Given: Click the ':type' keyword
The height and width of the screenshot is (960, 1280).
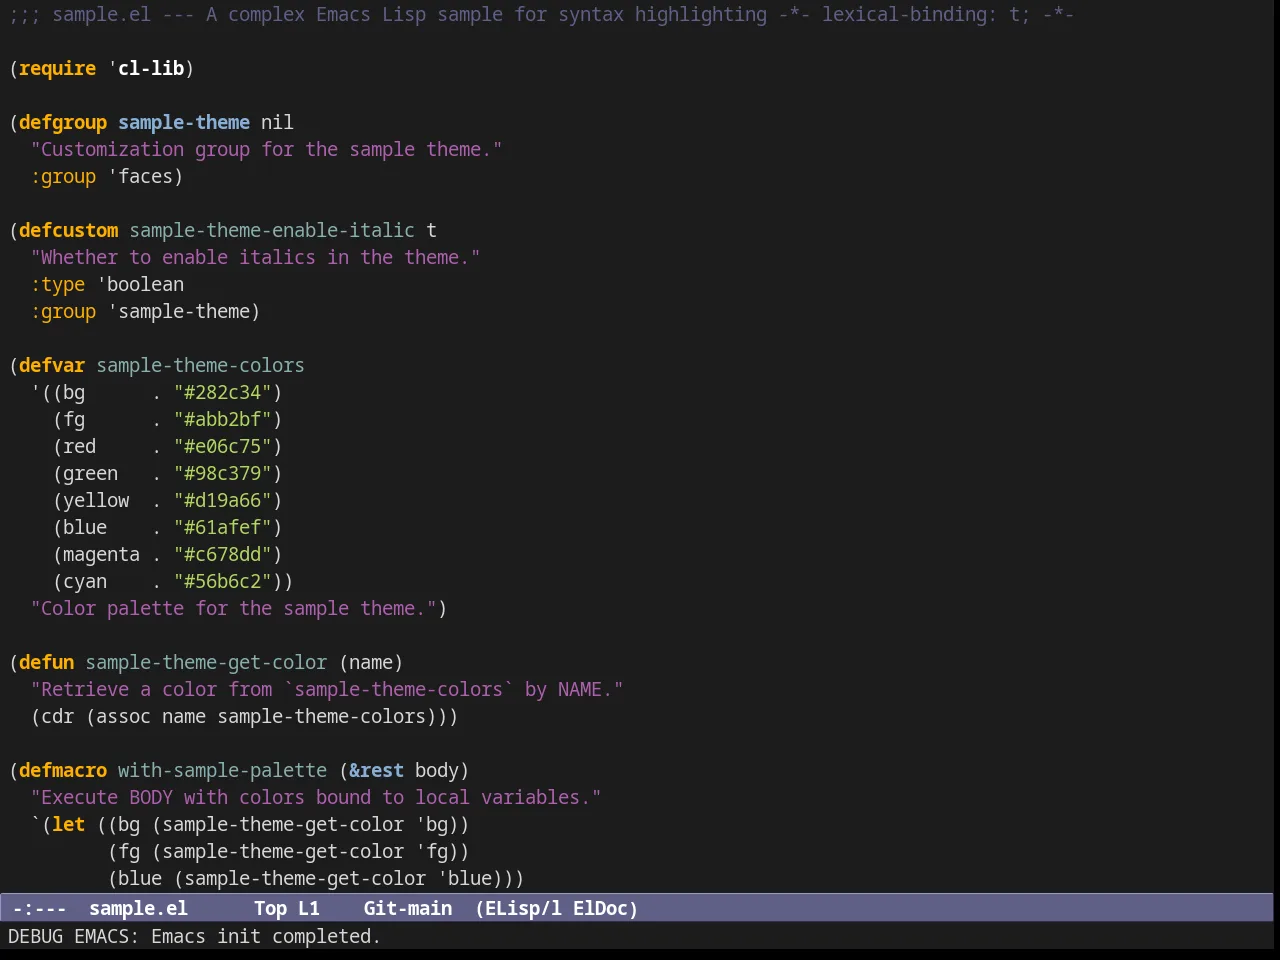Looking at the screenshot, I should [58, 284].
